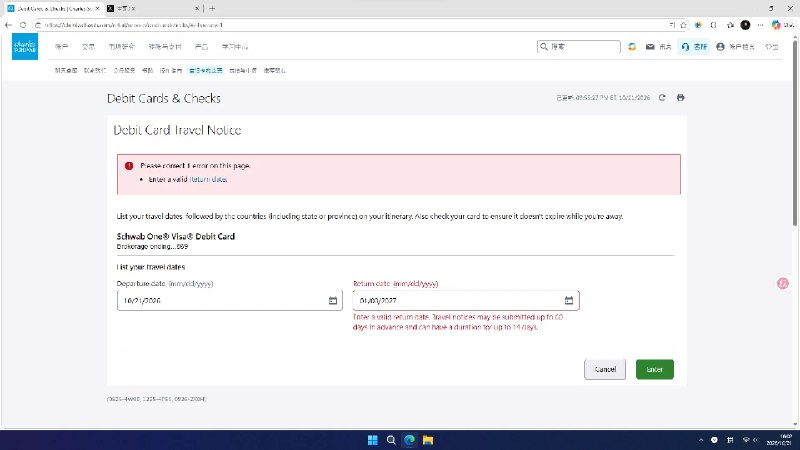This screenshot has height=450, width=800.
Task: Switch to the second browser tab
Action: tap(153, 9)
